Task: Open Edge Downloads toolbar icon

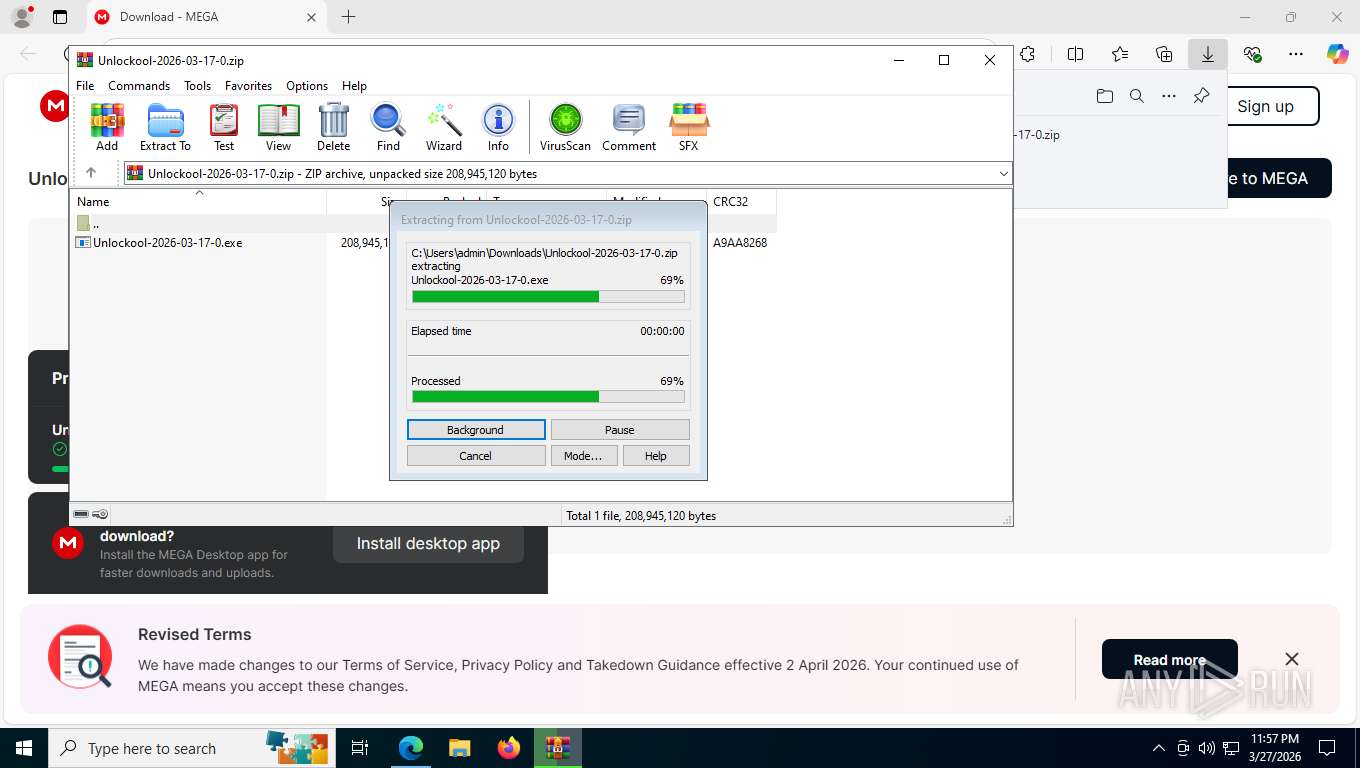Action: click(1208, 54)
